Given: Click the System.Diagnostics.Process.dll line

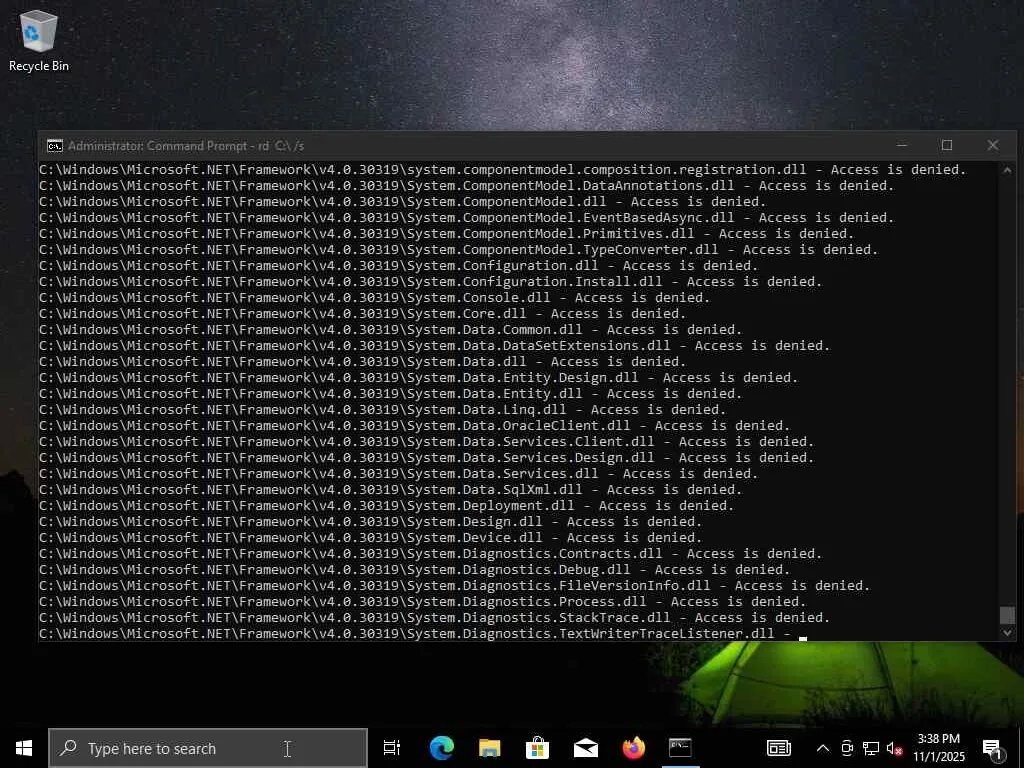Looking at the screenshot, I should (x=423, y=601).
